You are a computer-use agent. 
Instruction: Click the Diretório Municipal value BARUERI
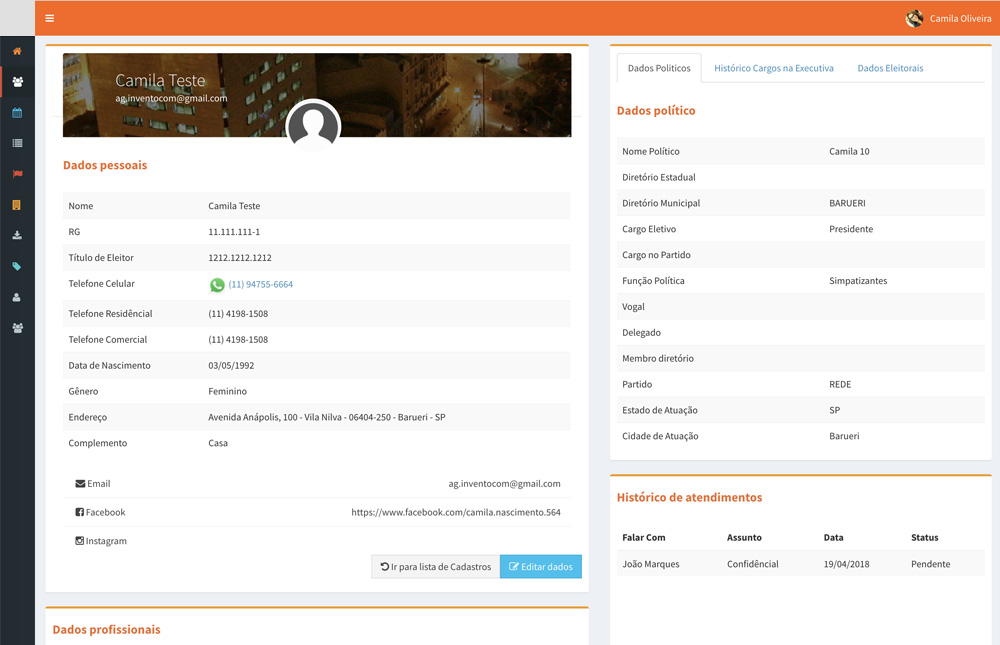847,203
